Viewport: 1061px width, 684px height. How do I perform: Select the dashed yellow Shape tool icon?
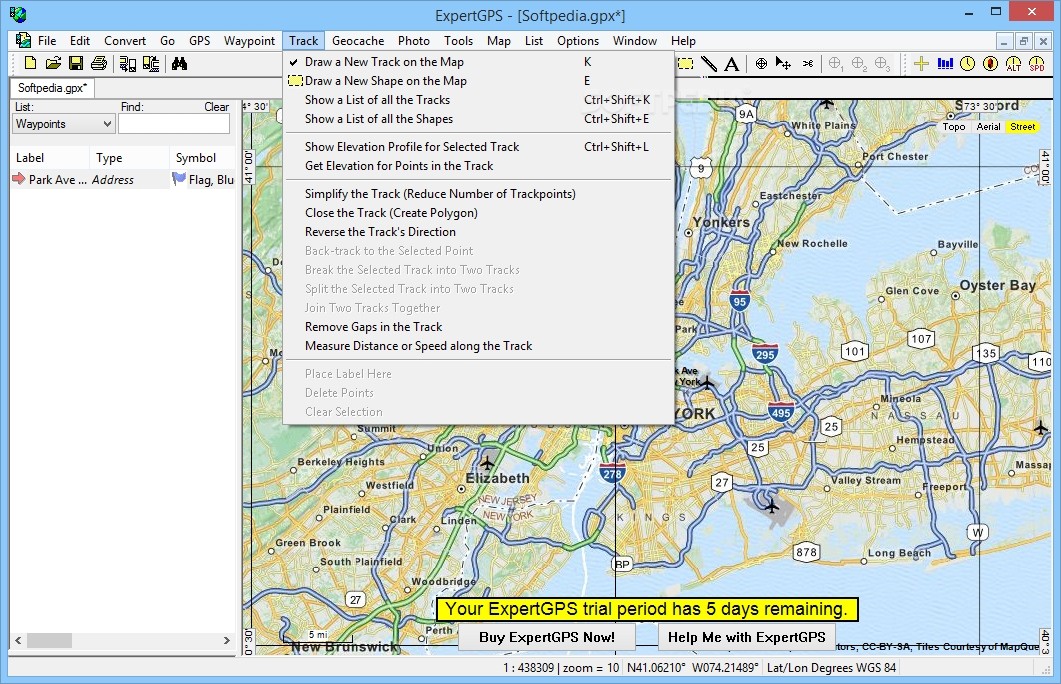coord(686,64)
